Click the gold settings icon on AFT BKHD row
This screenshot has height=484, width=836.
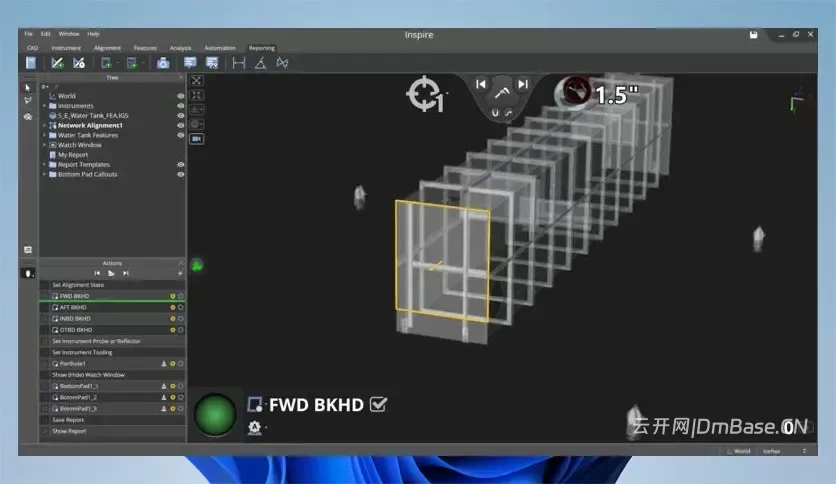click(173, 308)
